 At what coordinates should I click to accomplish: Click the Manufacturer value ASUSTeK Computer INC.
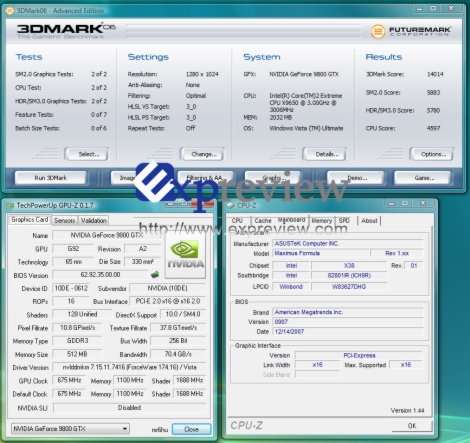click(x=348, y=244)
